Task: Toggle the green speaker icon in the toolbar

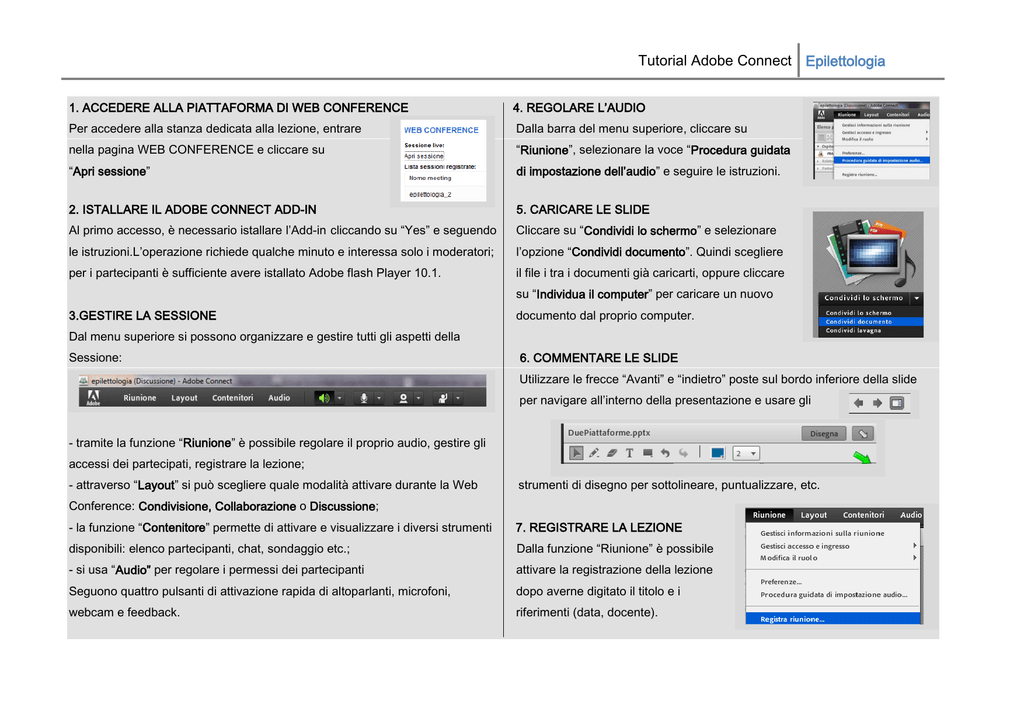Action: click(x=323, y=398)
